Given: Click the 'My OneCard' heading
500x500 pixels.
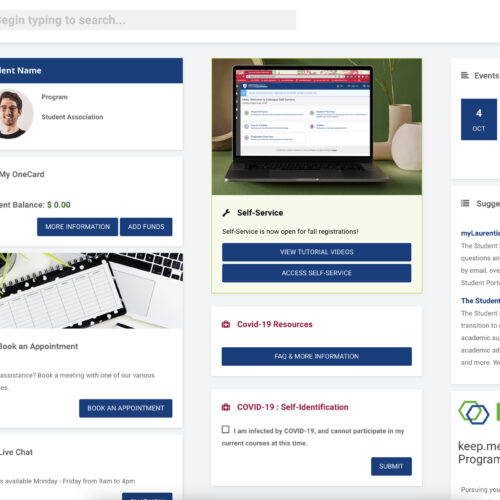Looking at the screenshot, I should click(22, 174).
